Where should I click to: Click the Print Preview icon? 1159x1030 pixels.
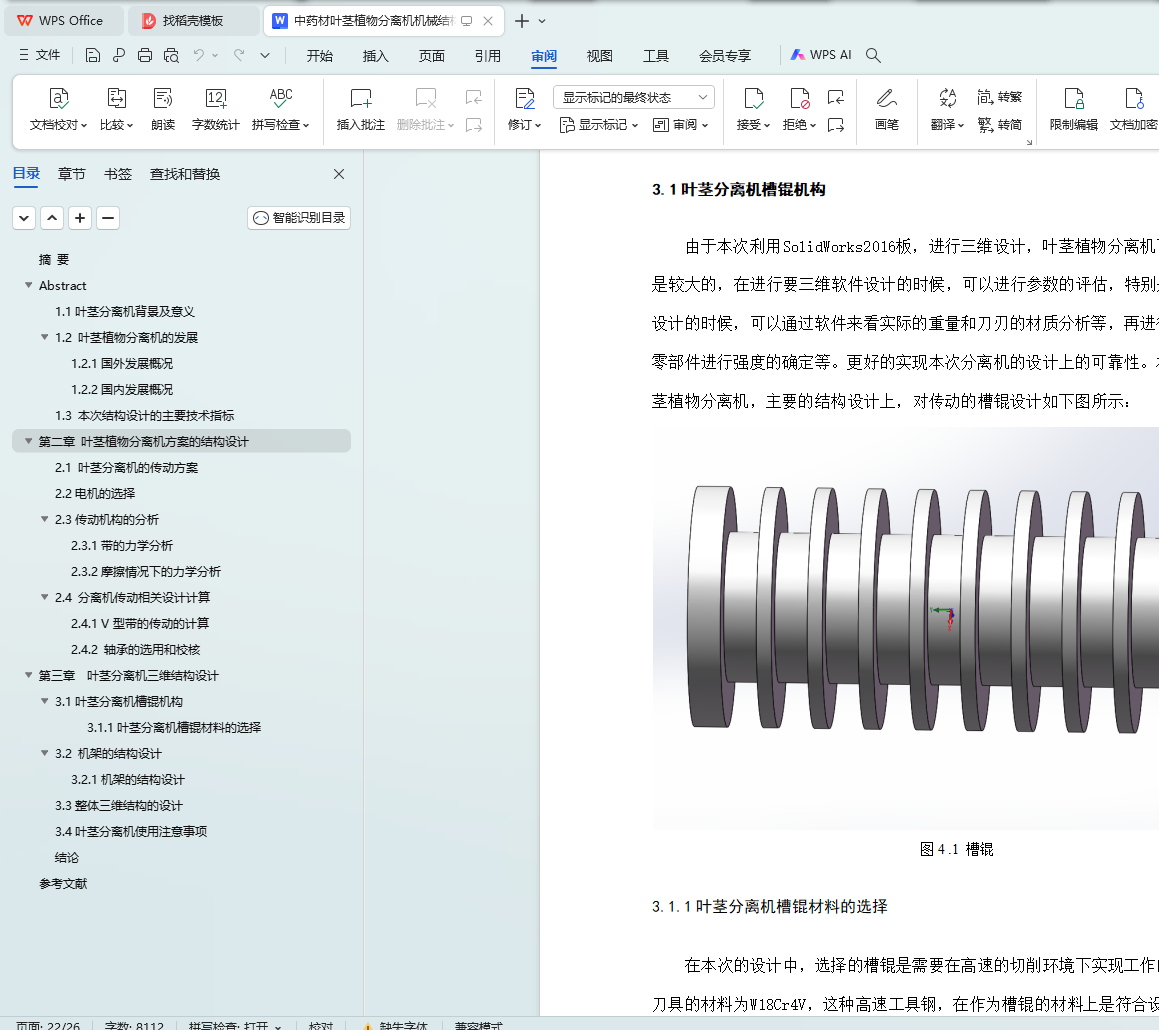click(171, 55)
